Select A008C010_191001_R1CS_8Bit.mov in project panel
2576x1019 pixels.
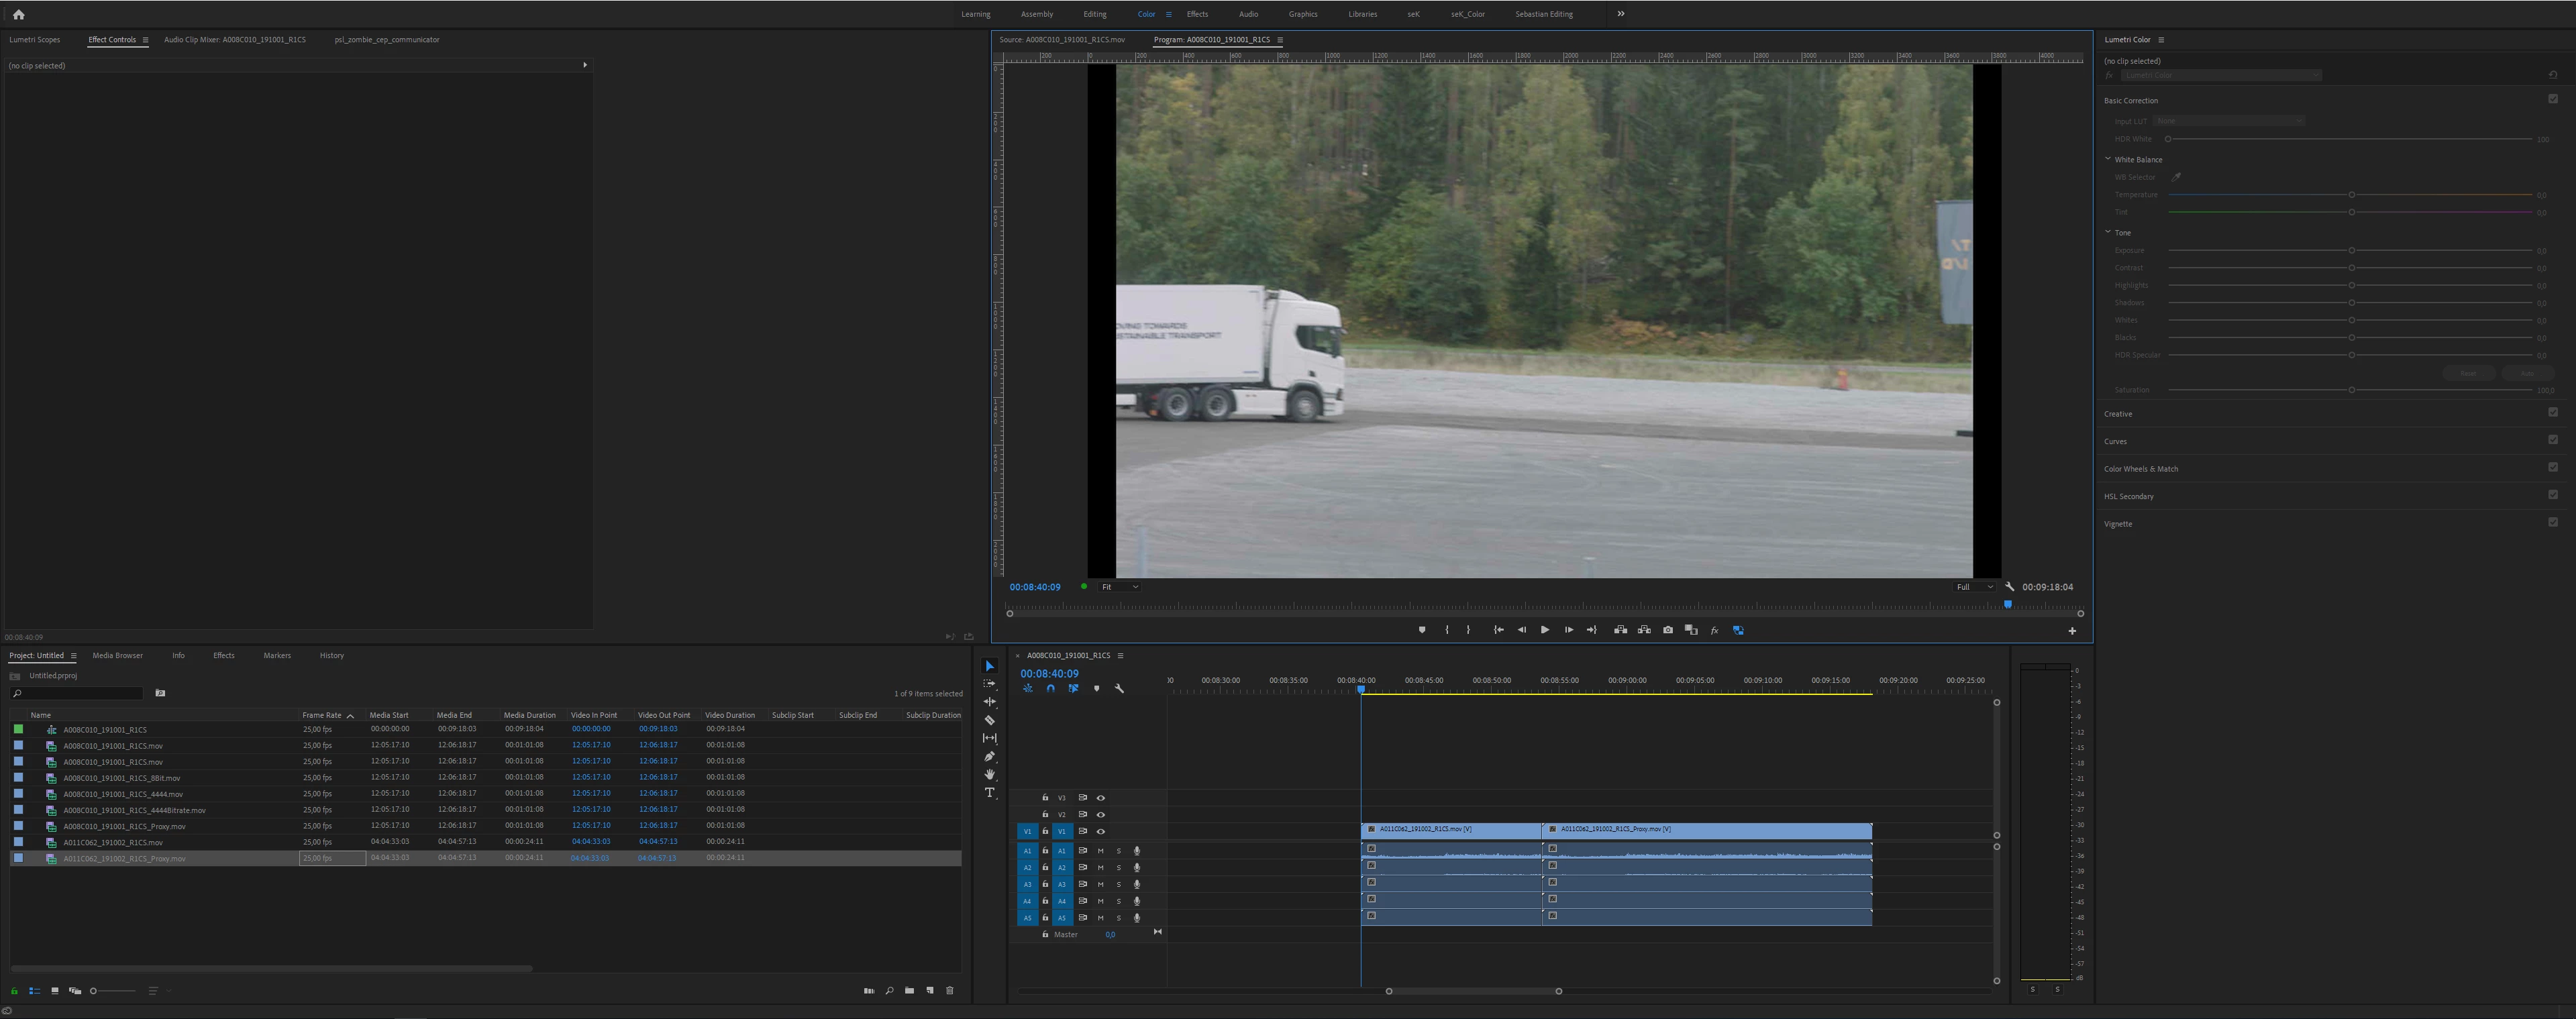click(121, 778)
